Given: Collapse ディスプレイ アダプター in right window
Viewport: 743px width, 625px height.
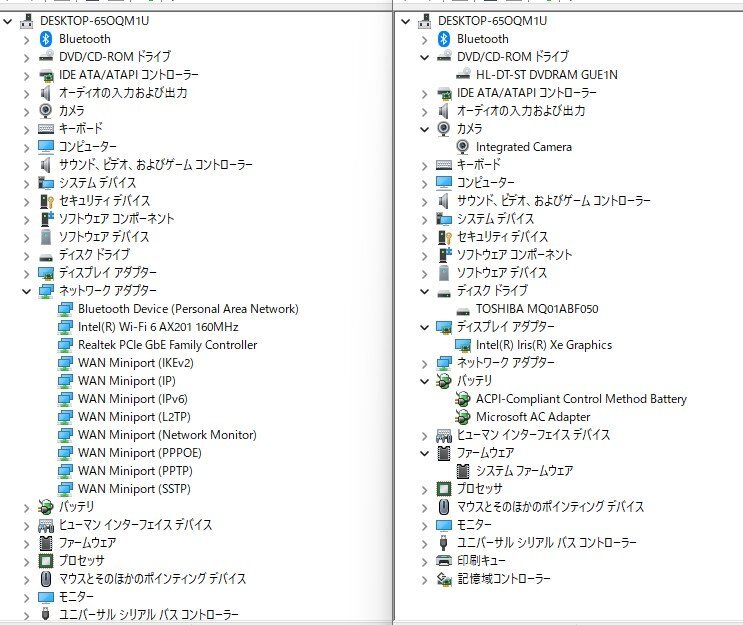Looking at the screenshot, I should [425, 327].
